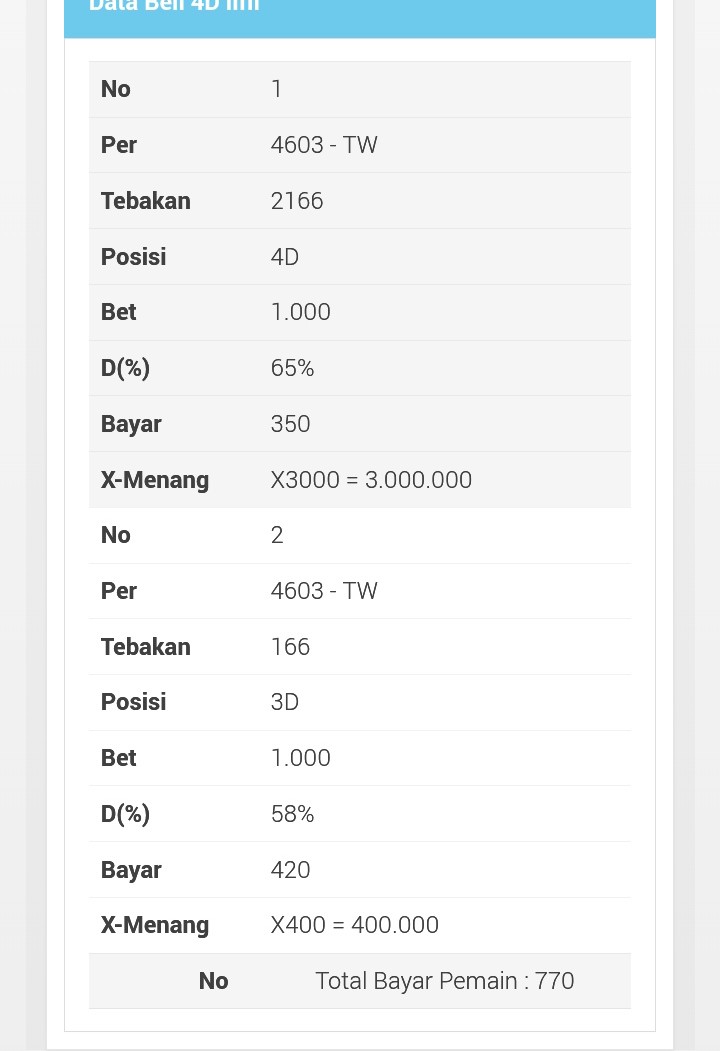The height and width of the screenshot is (1051, 720).
Task: Select the Tebakan value 2166
Action: (x=297, y=201)
